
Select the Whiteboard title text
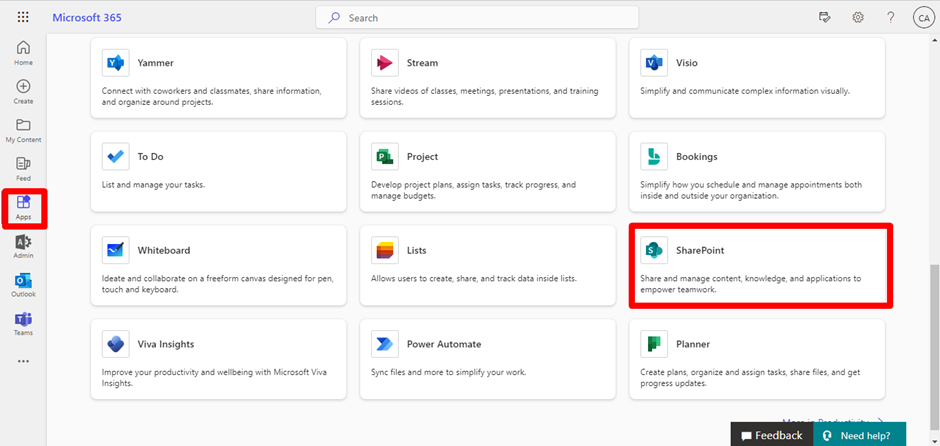pos(164,251)
